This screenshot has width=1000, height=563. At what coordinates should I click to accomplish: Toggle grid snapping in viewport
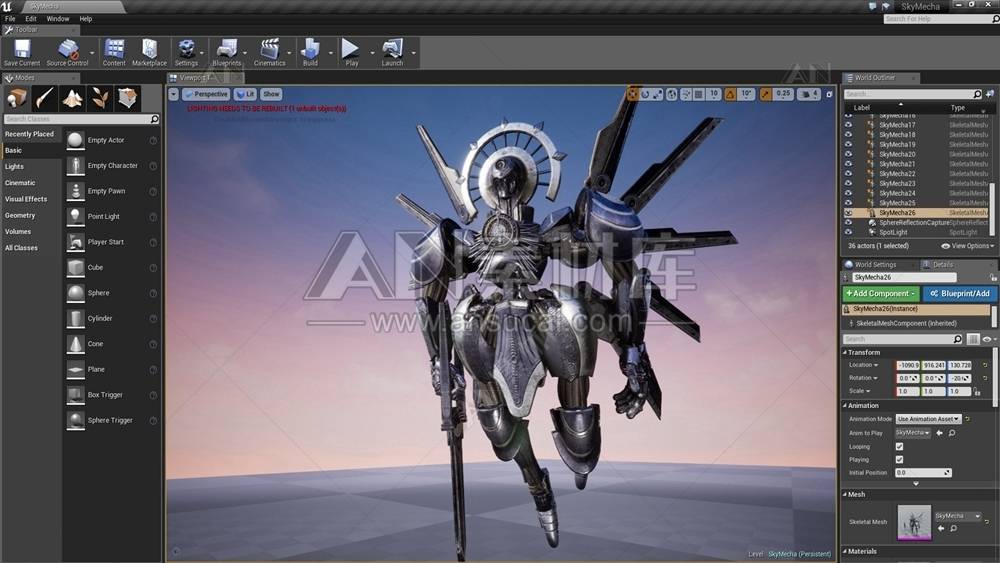point(699,94)
